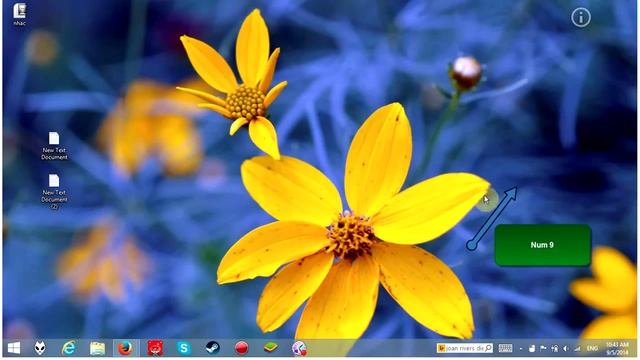The image size is (640, 360).
Task: Open the volume speaker tray icon
Action: click(566, 349)
